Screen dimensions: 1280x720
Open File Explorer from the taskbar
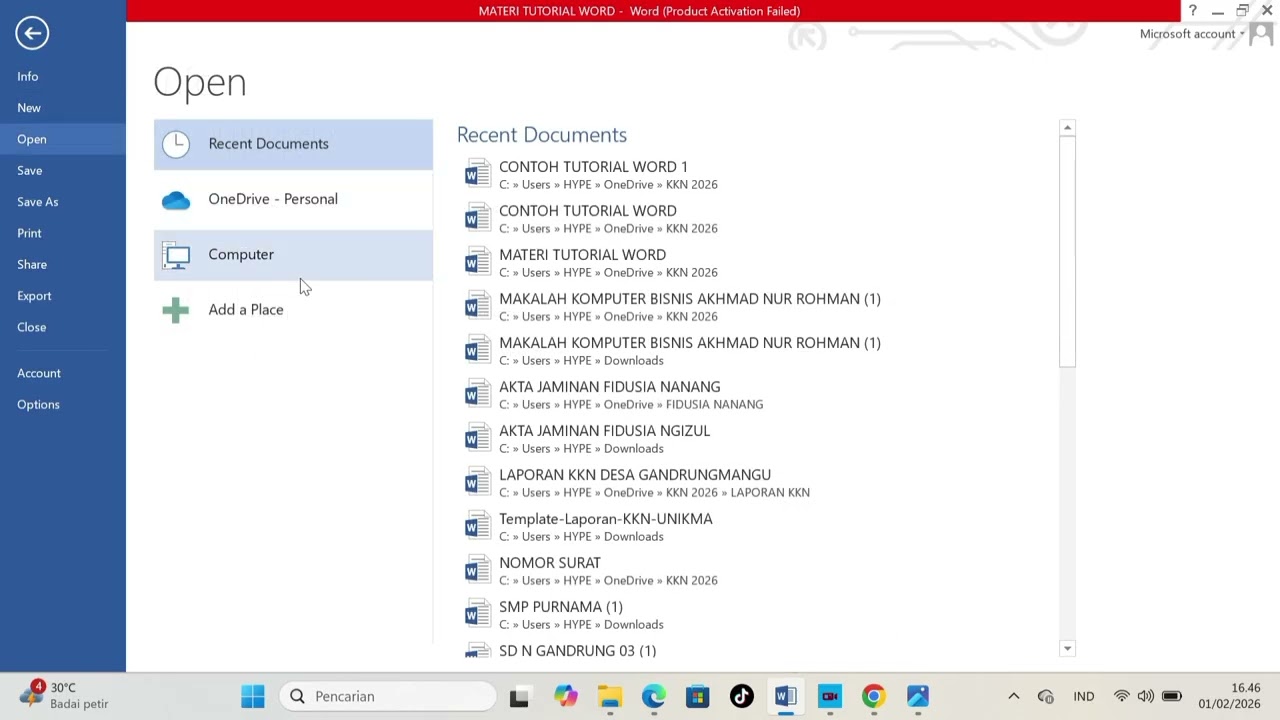point(610,696)
